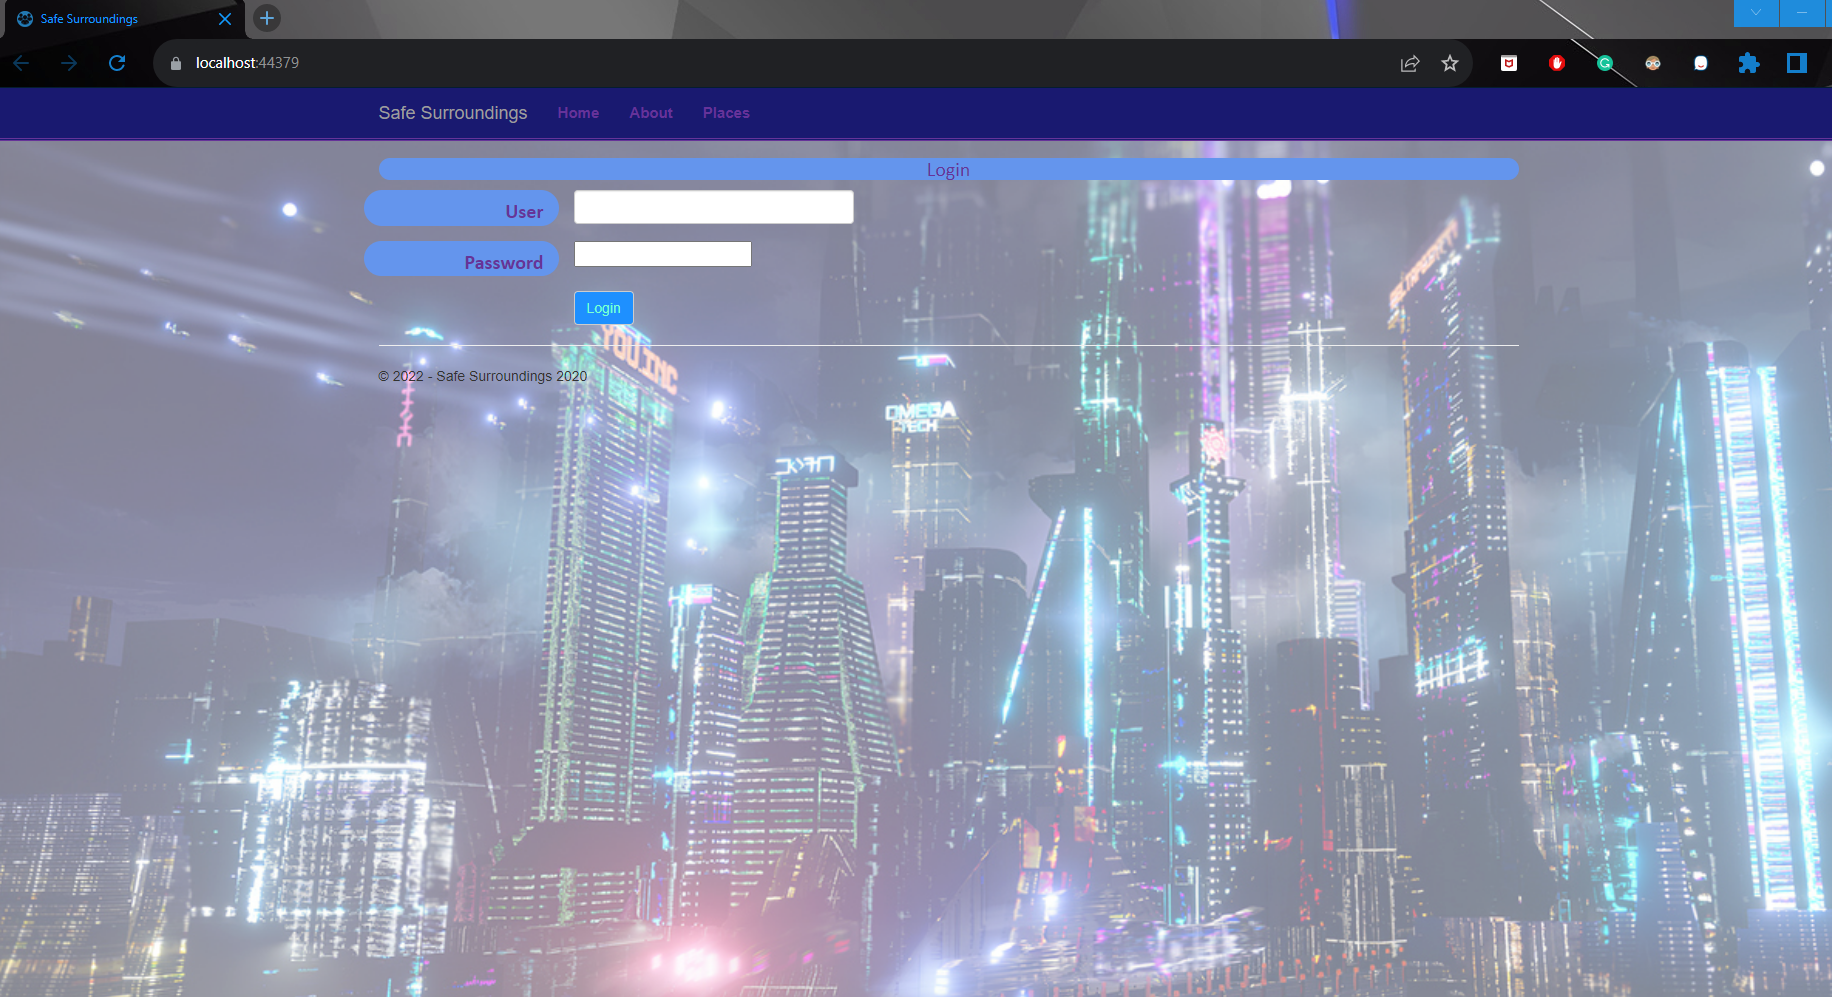Open the white round extension icon
The image size is (1832, 997).
coord(1701,63)
